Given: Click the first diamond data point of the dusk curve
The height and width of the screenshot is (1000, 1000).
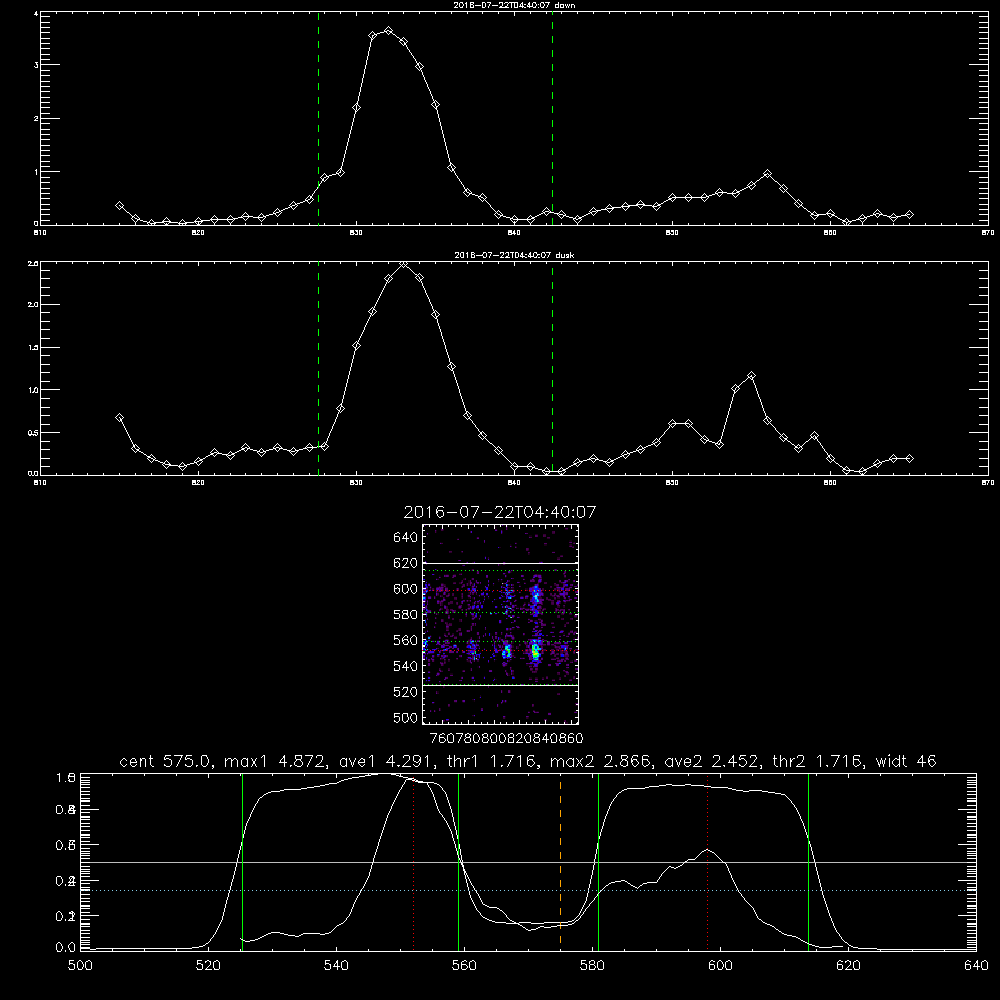Looking at the screenshot, I should click(x=119, y=418).
